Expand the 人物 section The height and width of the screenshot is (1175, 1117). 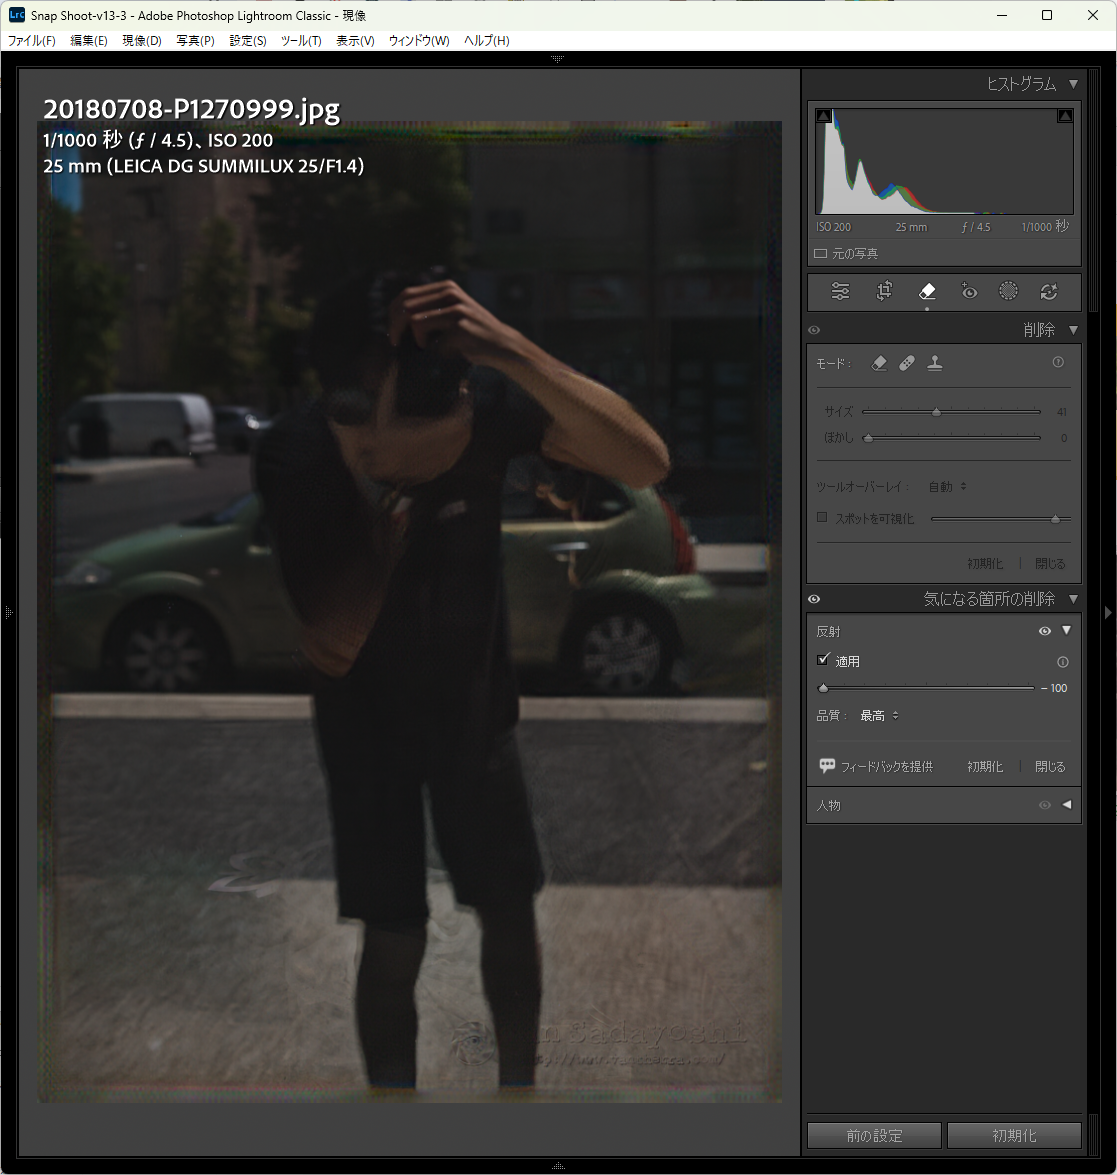[1067, 805]
